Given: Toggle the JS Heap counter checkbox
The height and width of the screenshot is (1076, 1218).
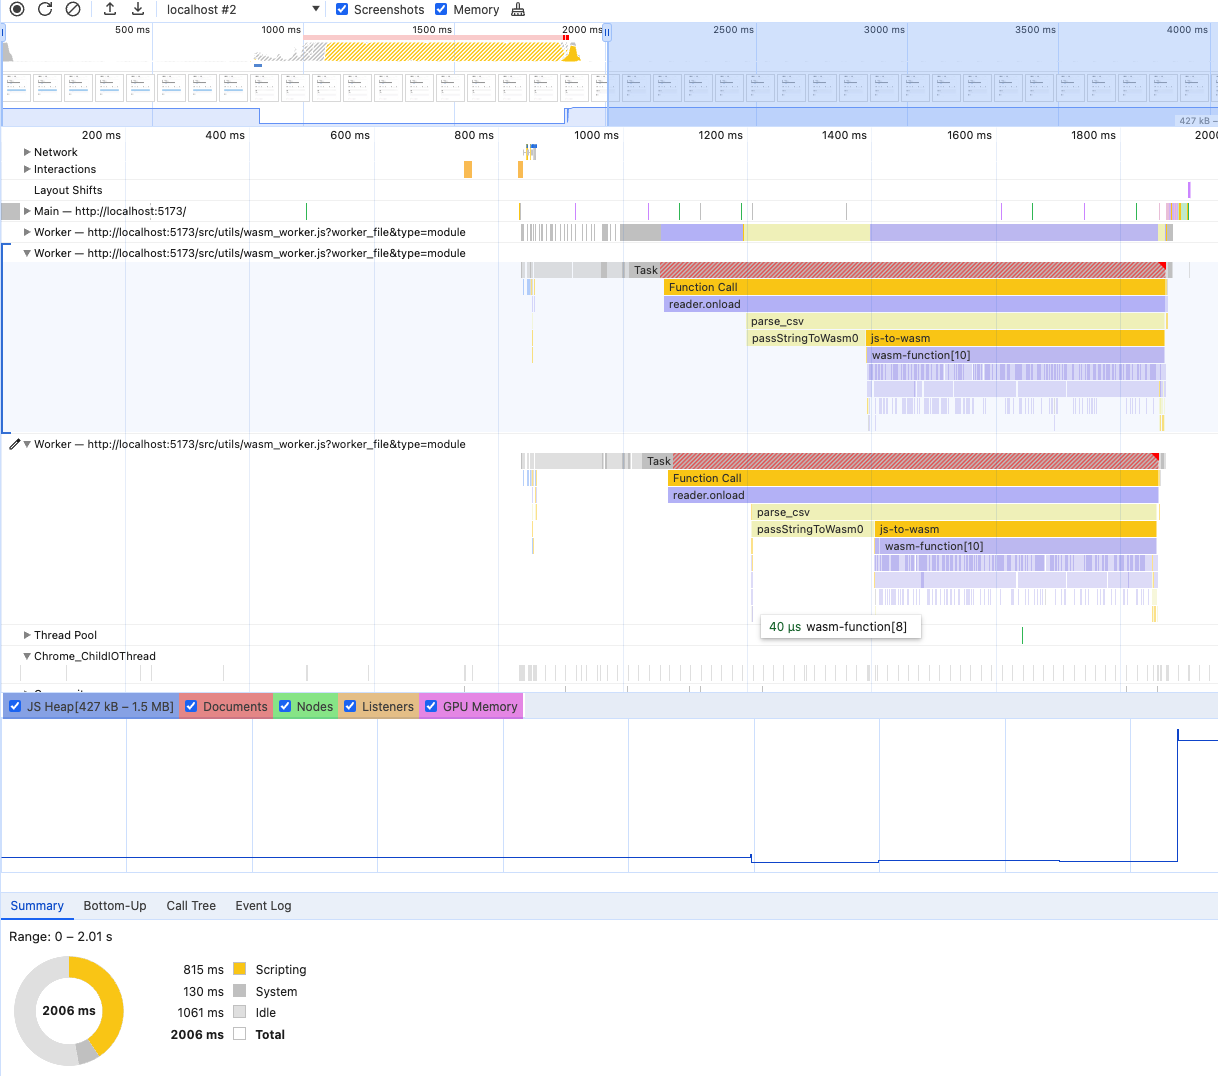Looking at the screenshot, I should (15, 706).
